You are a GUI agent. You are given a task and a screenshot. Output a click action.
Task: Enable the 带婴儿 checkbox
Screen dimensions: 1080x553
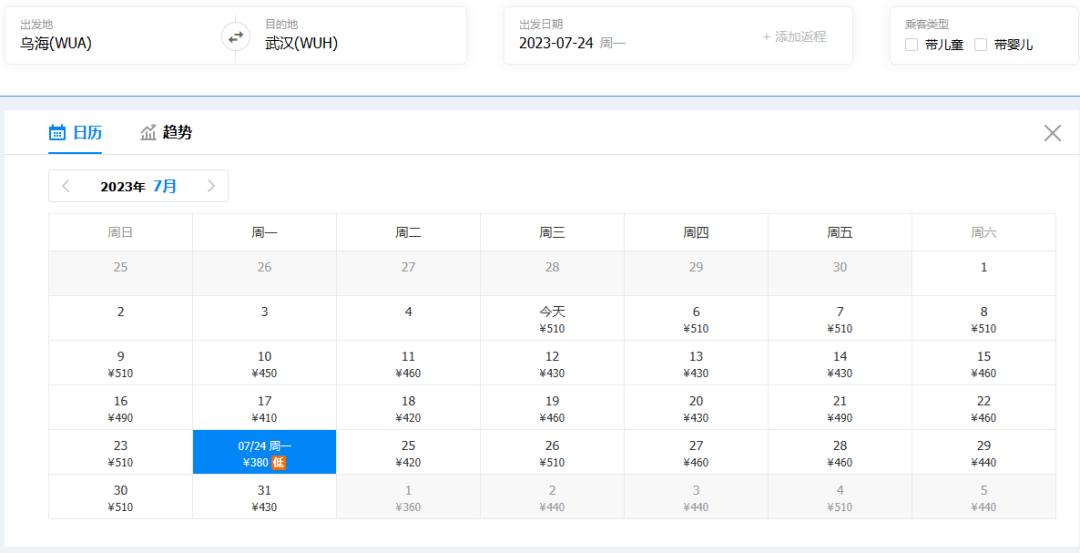tap(981, 45)
